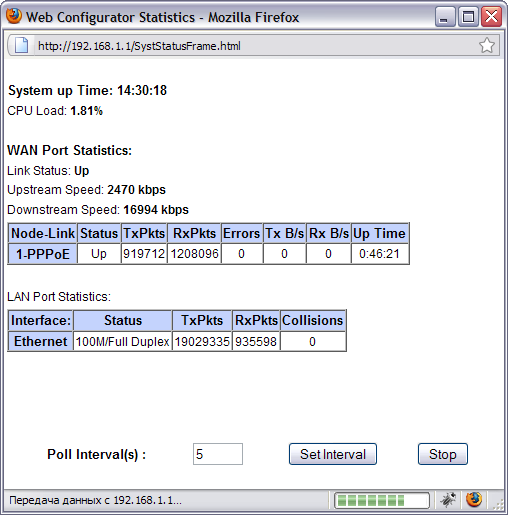Maximize the Firefox window
The height and width of the screenshot is (515, 508).
(x=468, y=17)
